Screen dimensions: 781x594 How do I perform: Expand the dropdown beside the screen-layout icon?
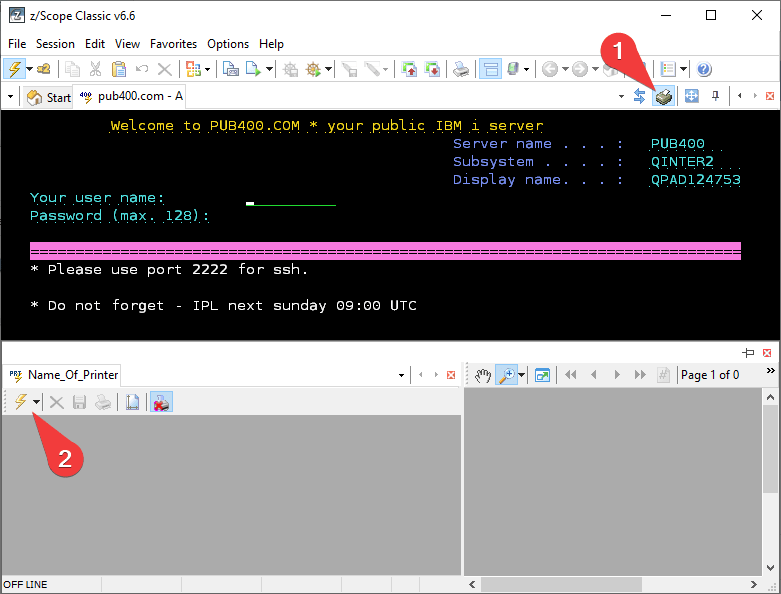click(x=207, y=69)
